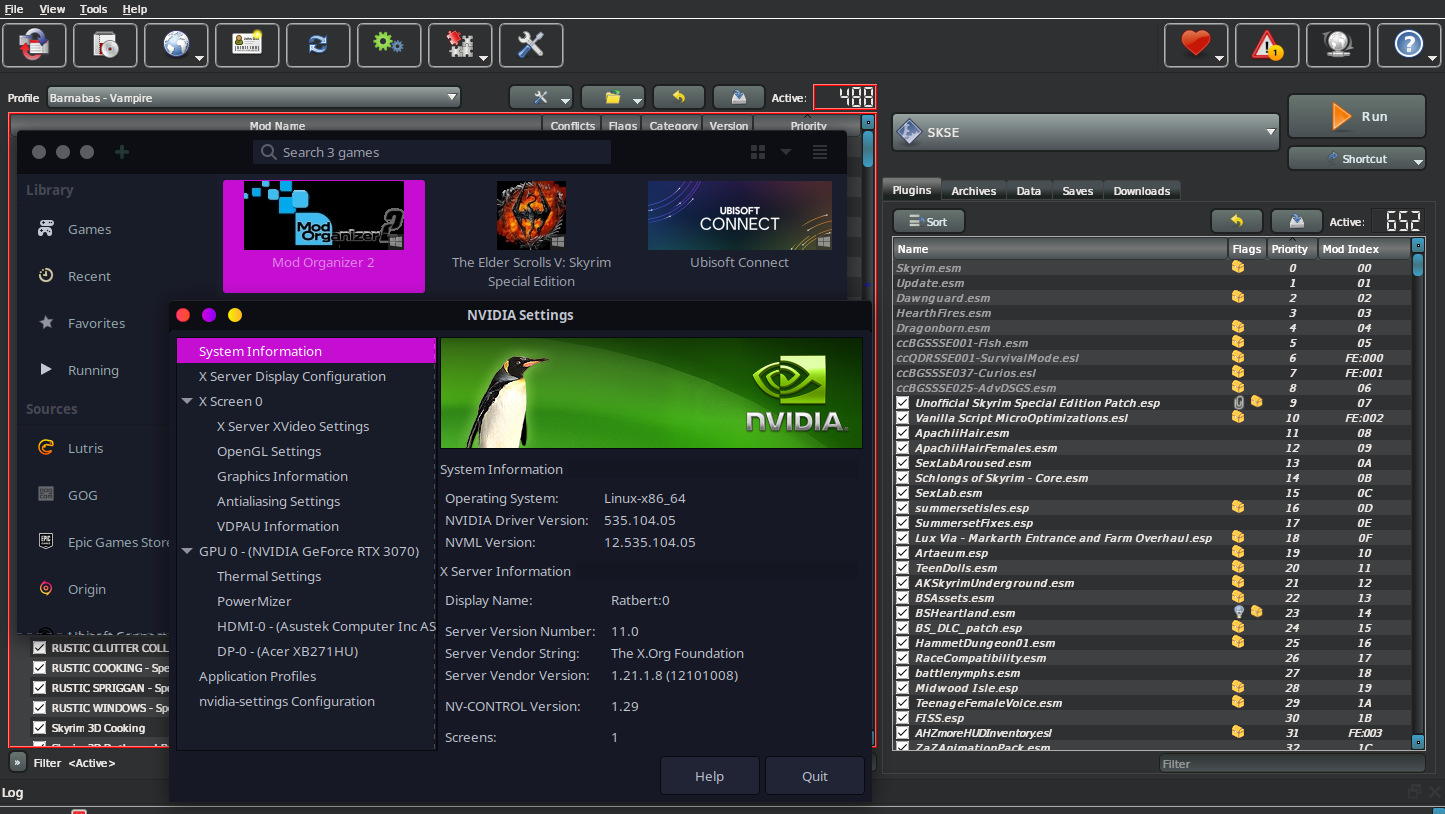Image resolution: width=1445 pixels, height=814 pixels.
Task: Click the install mod from archive icon
Action: point(106,45)
